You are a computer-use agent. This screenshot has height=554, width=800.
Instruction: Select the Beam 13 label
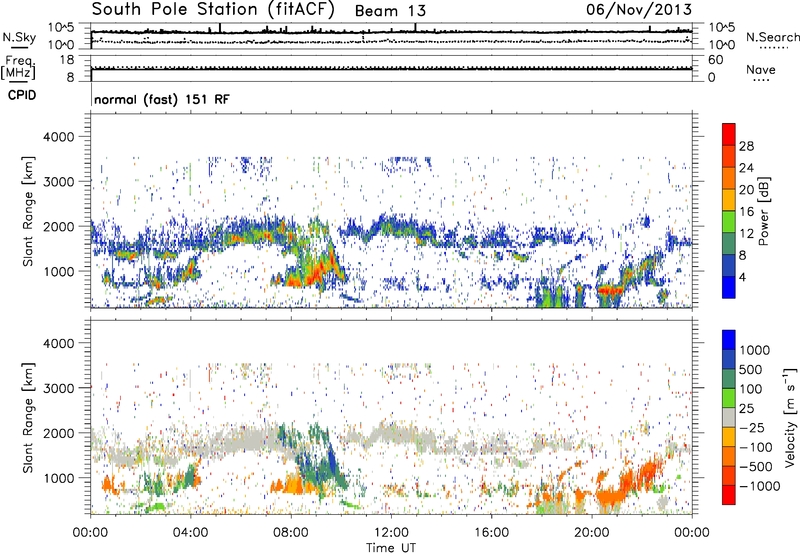(390, 11)
